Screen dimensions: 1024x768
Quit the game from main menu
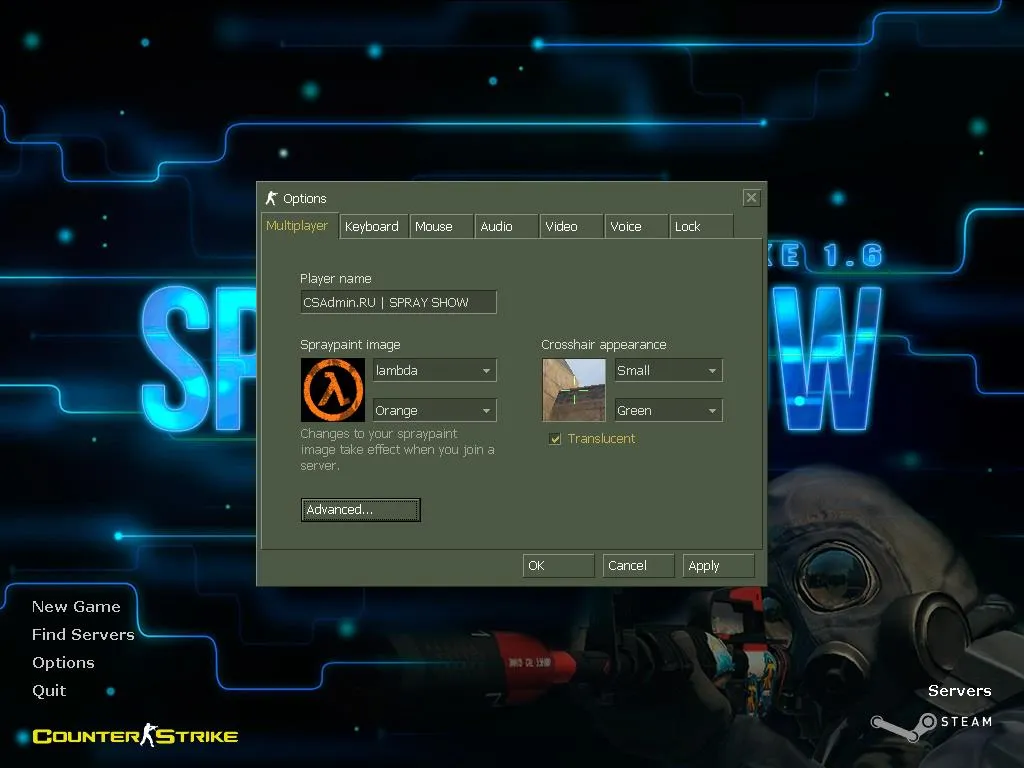49,691
